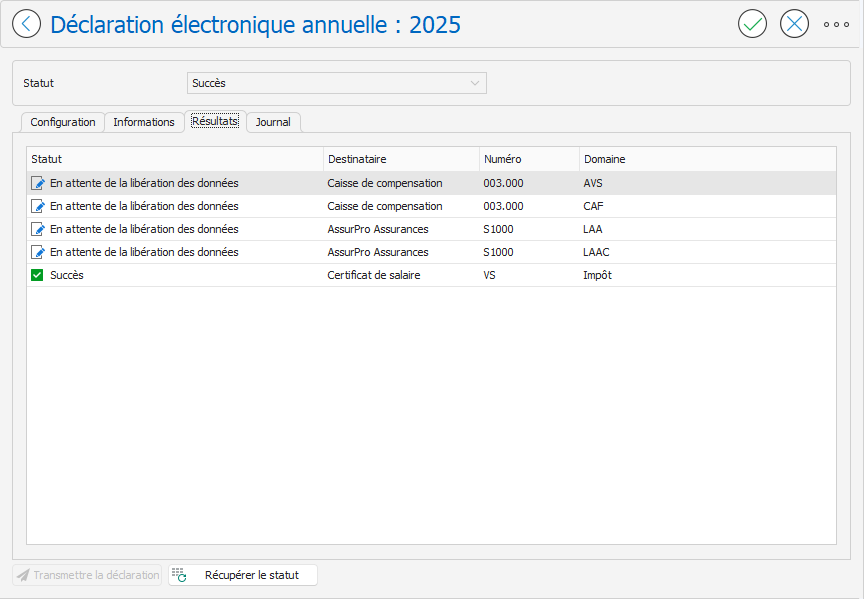Click the edit icon on the LAAC row

[38, 252]
